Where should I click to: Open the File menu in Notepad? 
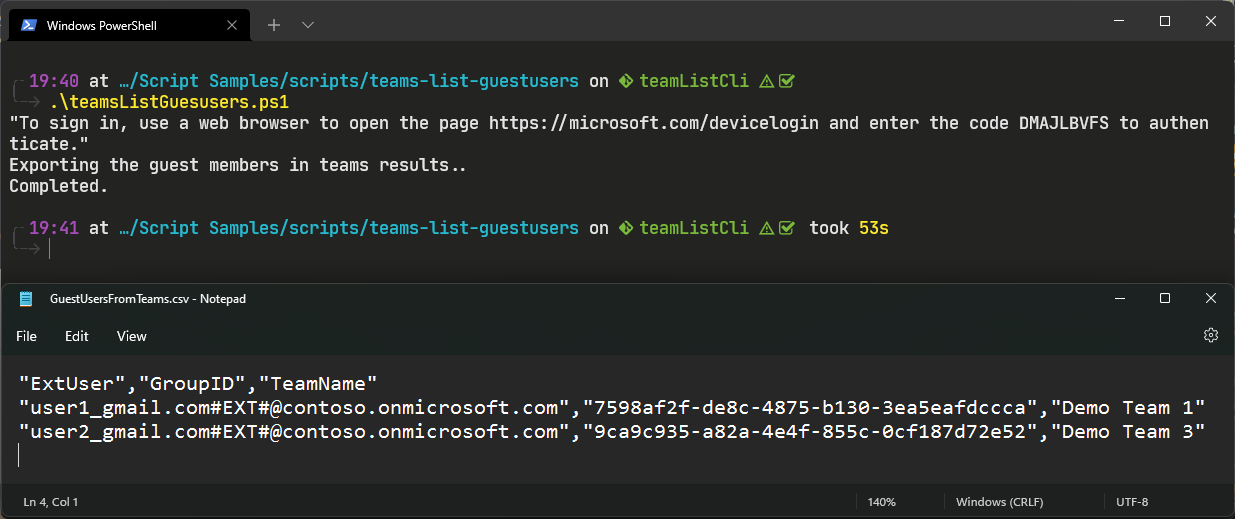[x=26, y=336]
